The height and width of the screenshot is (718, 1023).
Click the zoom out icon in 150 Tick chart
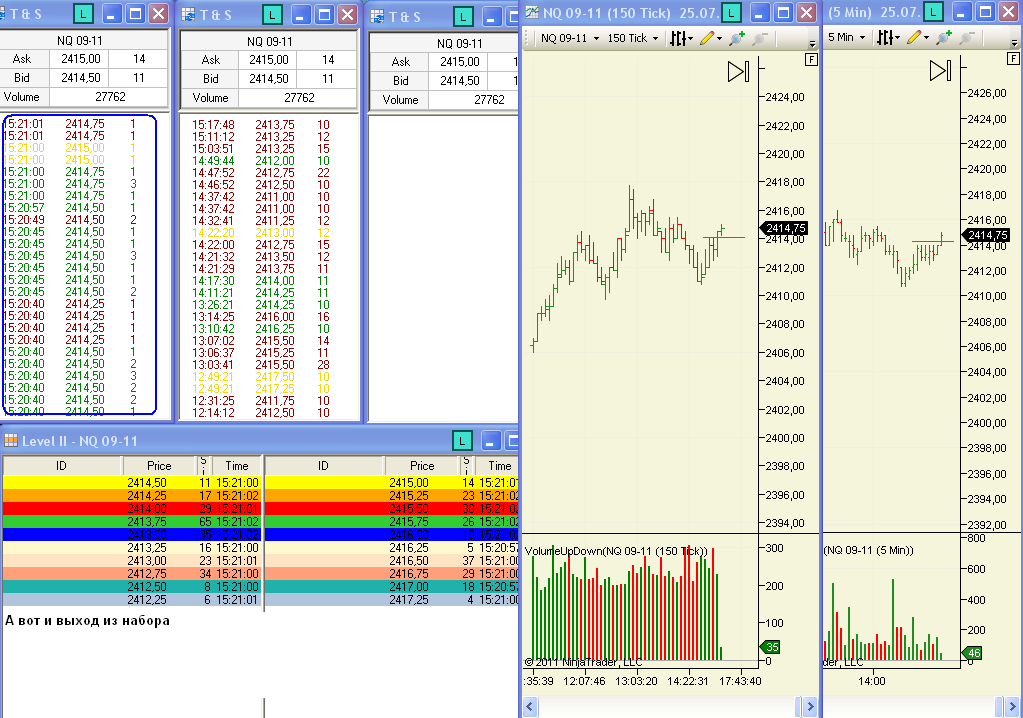(x=759, y=38)
